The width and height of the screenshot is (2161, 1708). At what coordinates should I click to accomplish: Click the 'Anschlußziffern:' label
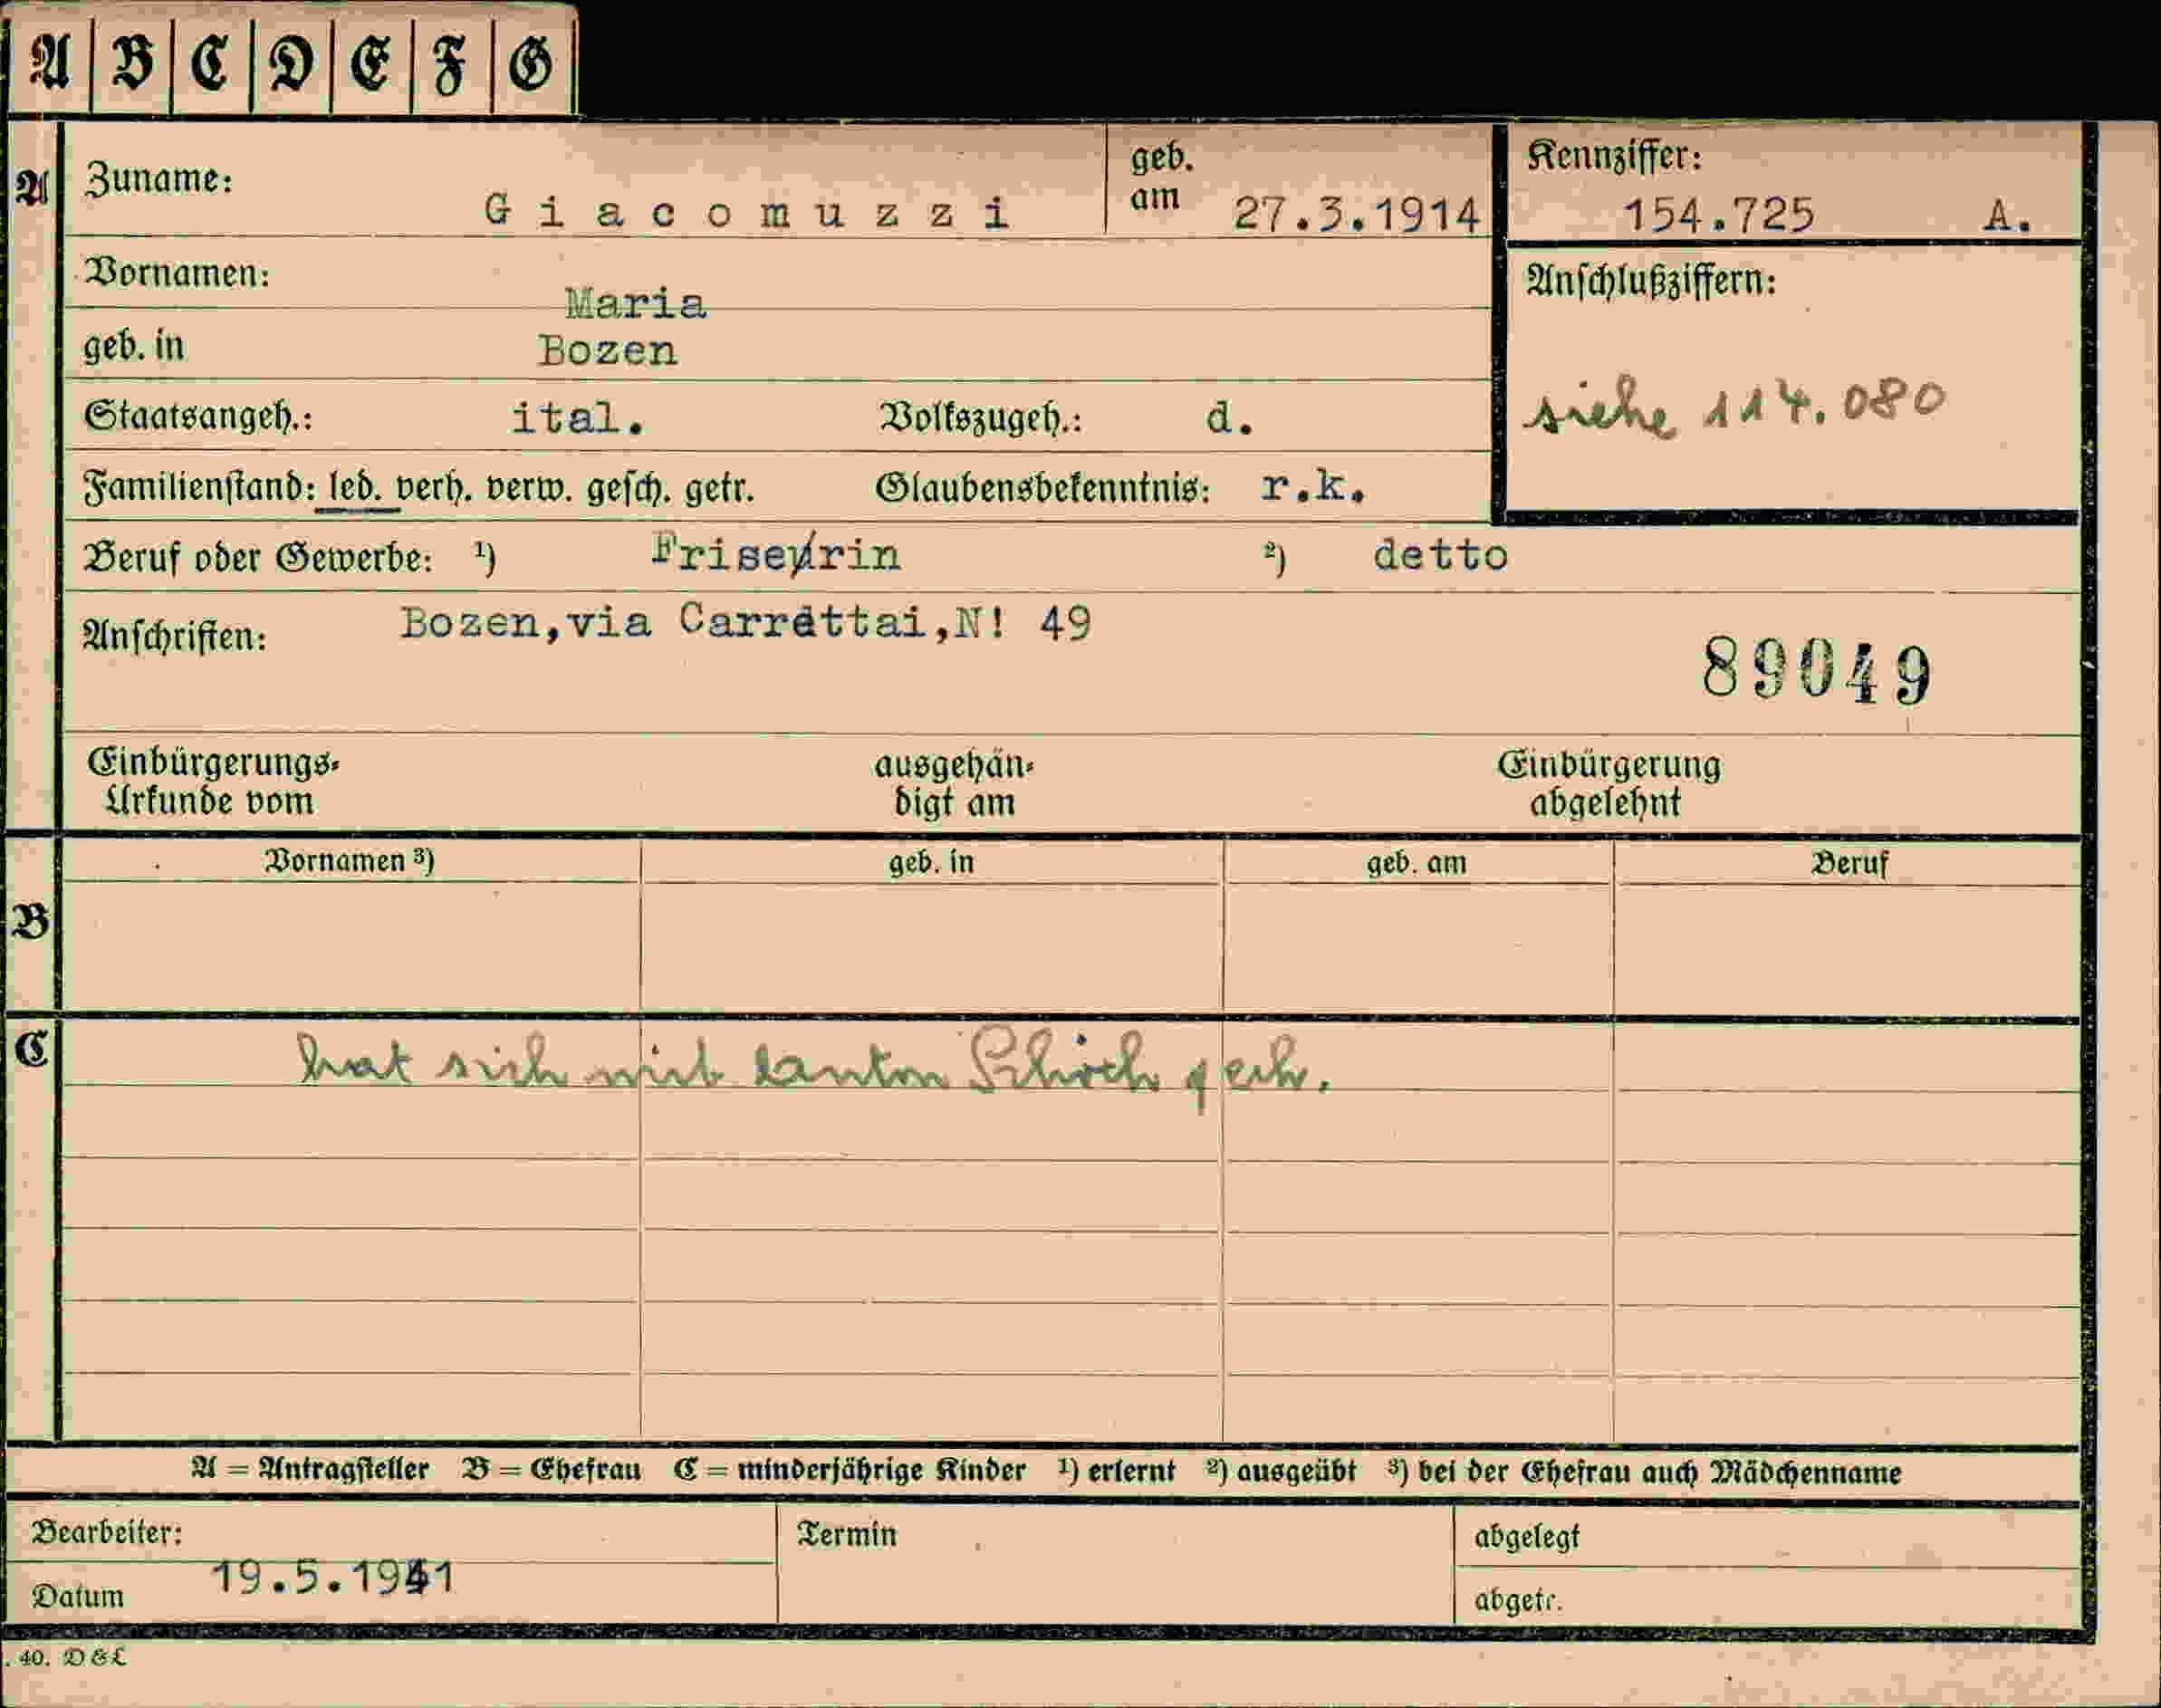coord(1651,282)
